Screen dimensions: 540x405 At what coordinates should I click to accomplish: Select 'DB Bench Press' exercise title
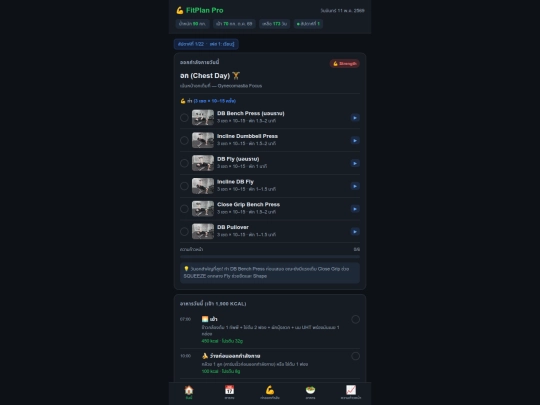click(251, 113)
